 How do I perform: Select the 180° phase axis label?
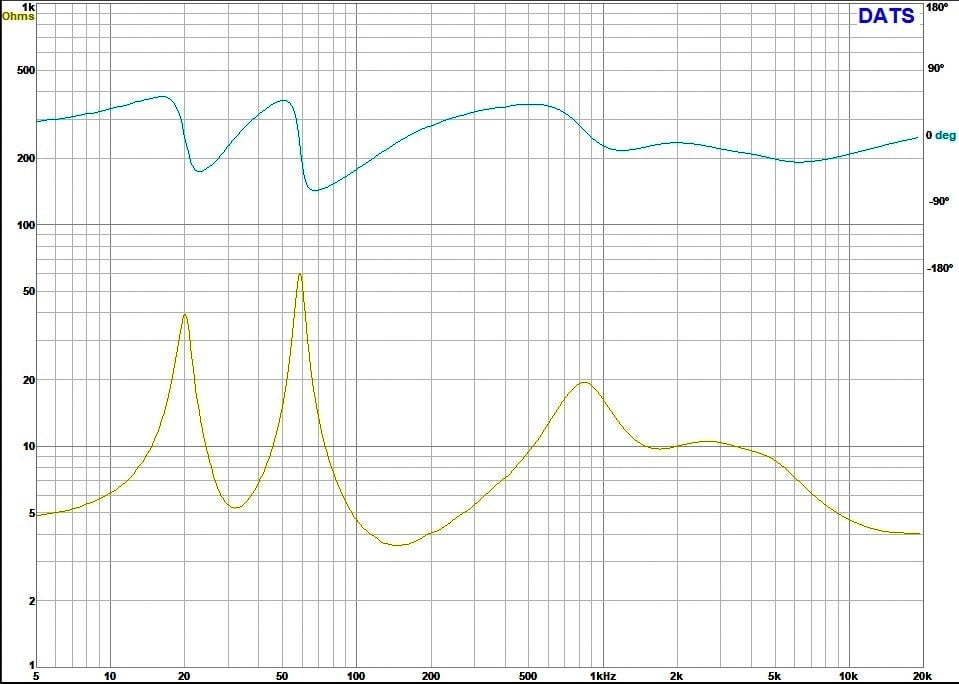point(936,7)
